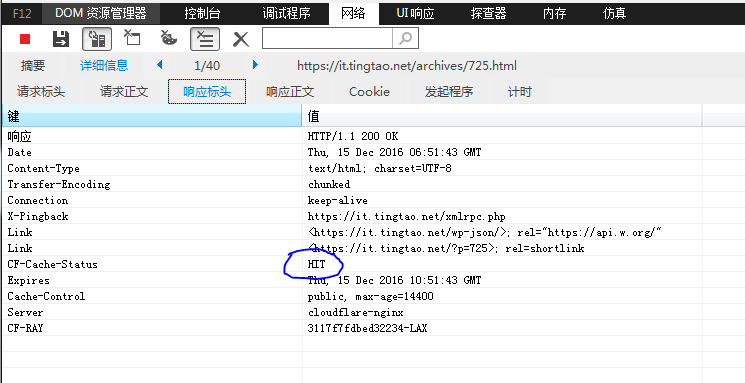Select cloudflare-nginx value
Image resolution: width=745 pixels, height=383 pixels.
pyautogui.click(x=355, y=313)
